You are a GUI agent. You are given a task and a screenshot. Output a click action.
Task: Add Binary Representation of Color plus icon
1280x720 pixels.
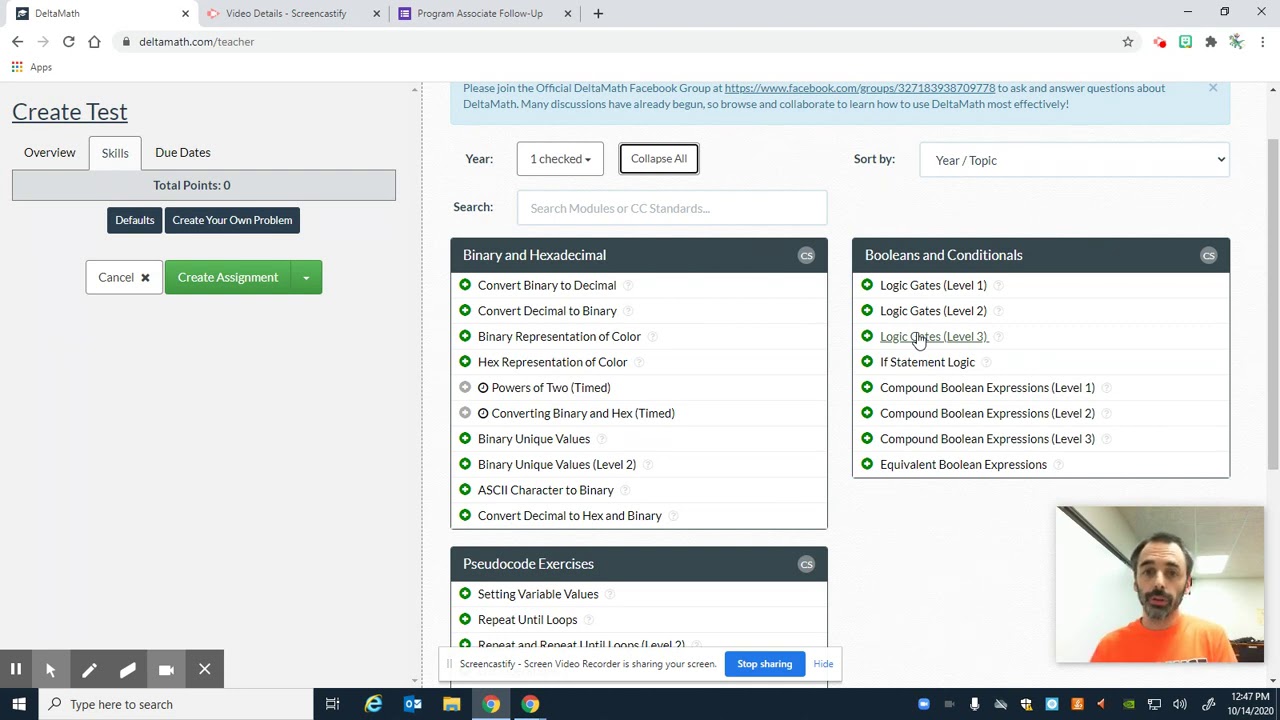pos(465,336)
